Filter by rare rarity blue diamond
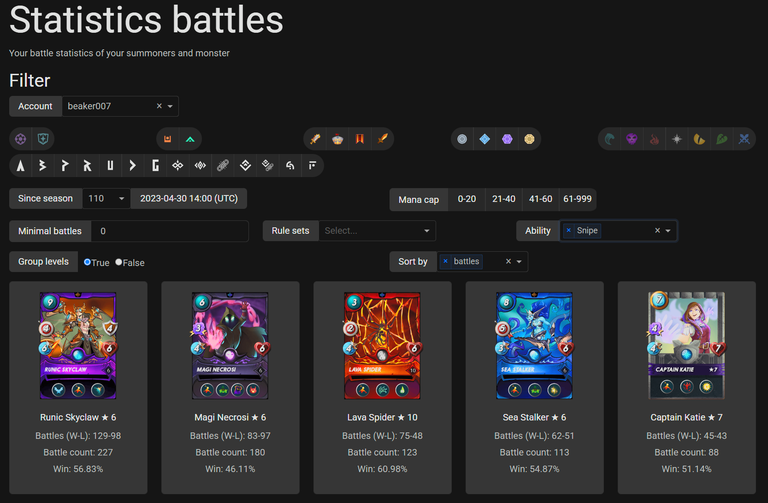Viewport: 768px width, 503px height. [x=484, y=139]
